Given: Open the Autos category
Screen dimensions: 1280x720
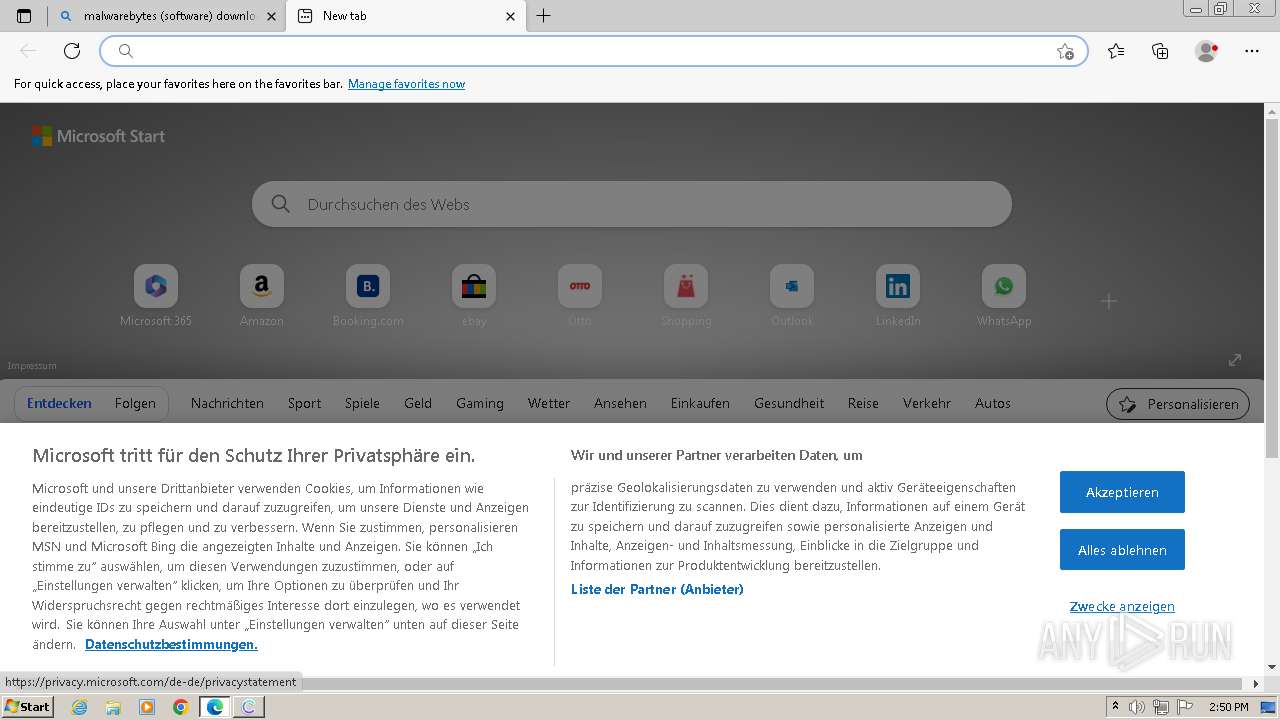Looking at the screenshot, I should [x=993, y=403].
